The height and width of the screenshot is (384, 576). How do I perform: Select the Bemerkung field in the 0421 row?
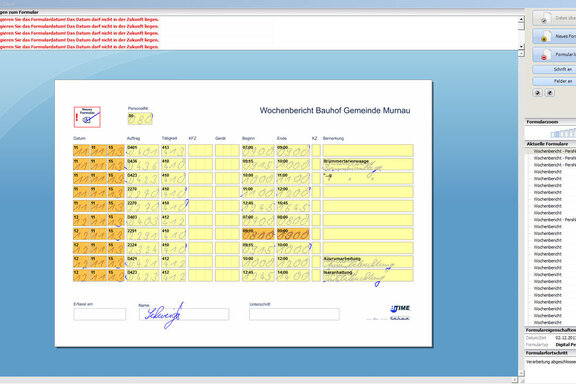368,262
